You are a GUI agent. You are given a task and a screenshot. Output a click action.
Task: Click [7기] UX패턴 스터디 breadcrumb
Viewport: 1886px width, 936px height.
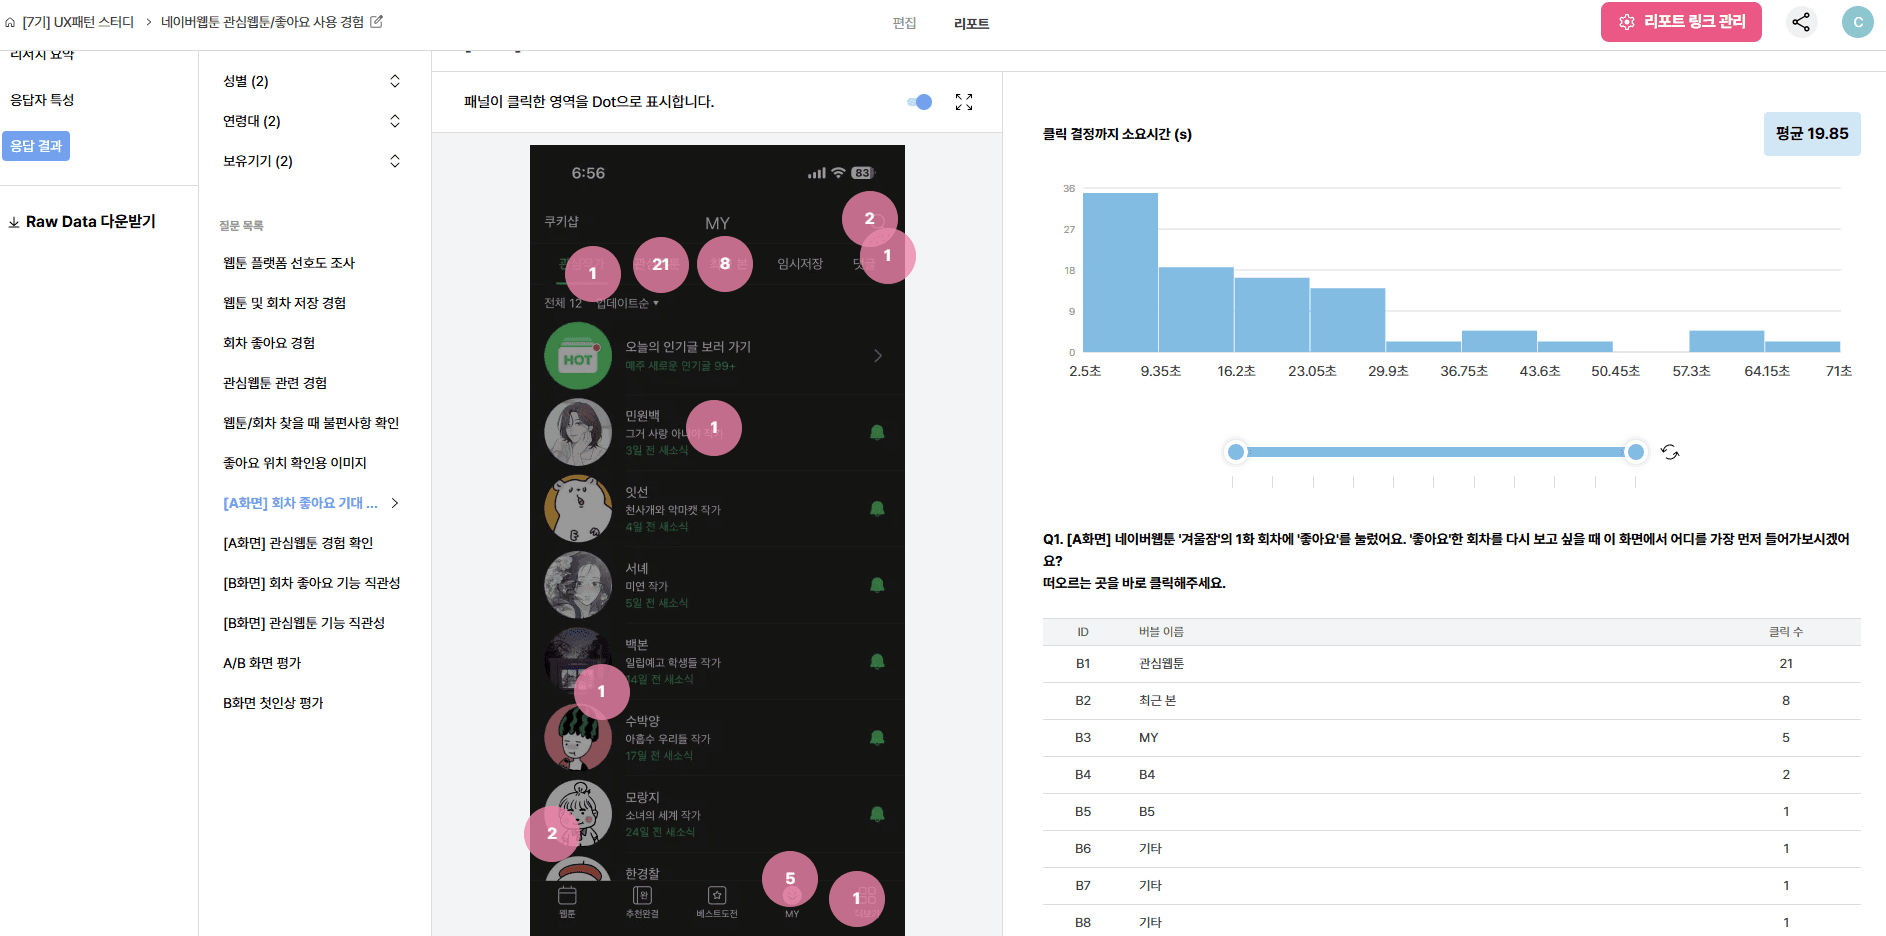click(x=78, y=22)
